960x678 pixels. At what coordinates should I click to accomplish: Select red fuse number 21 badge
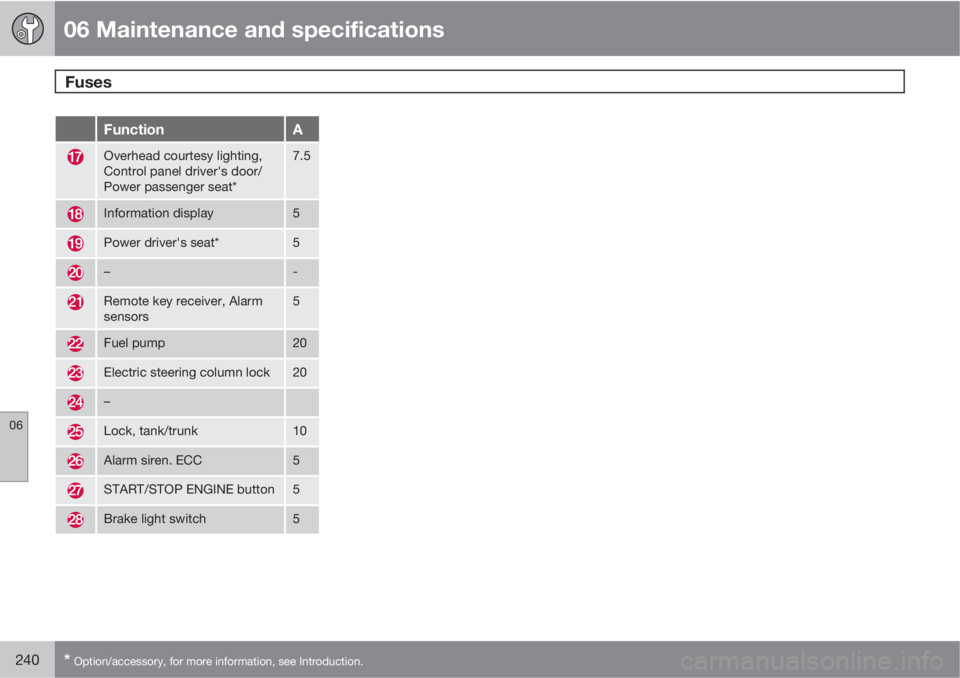tap(75, 301)
